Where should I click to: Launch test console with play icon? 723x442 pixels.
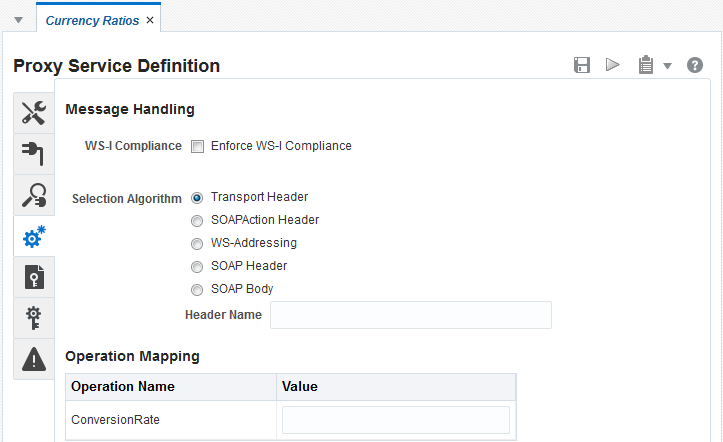(x=612, y=65)
